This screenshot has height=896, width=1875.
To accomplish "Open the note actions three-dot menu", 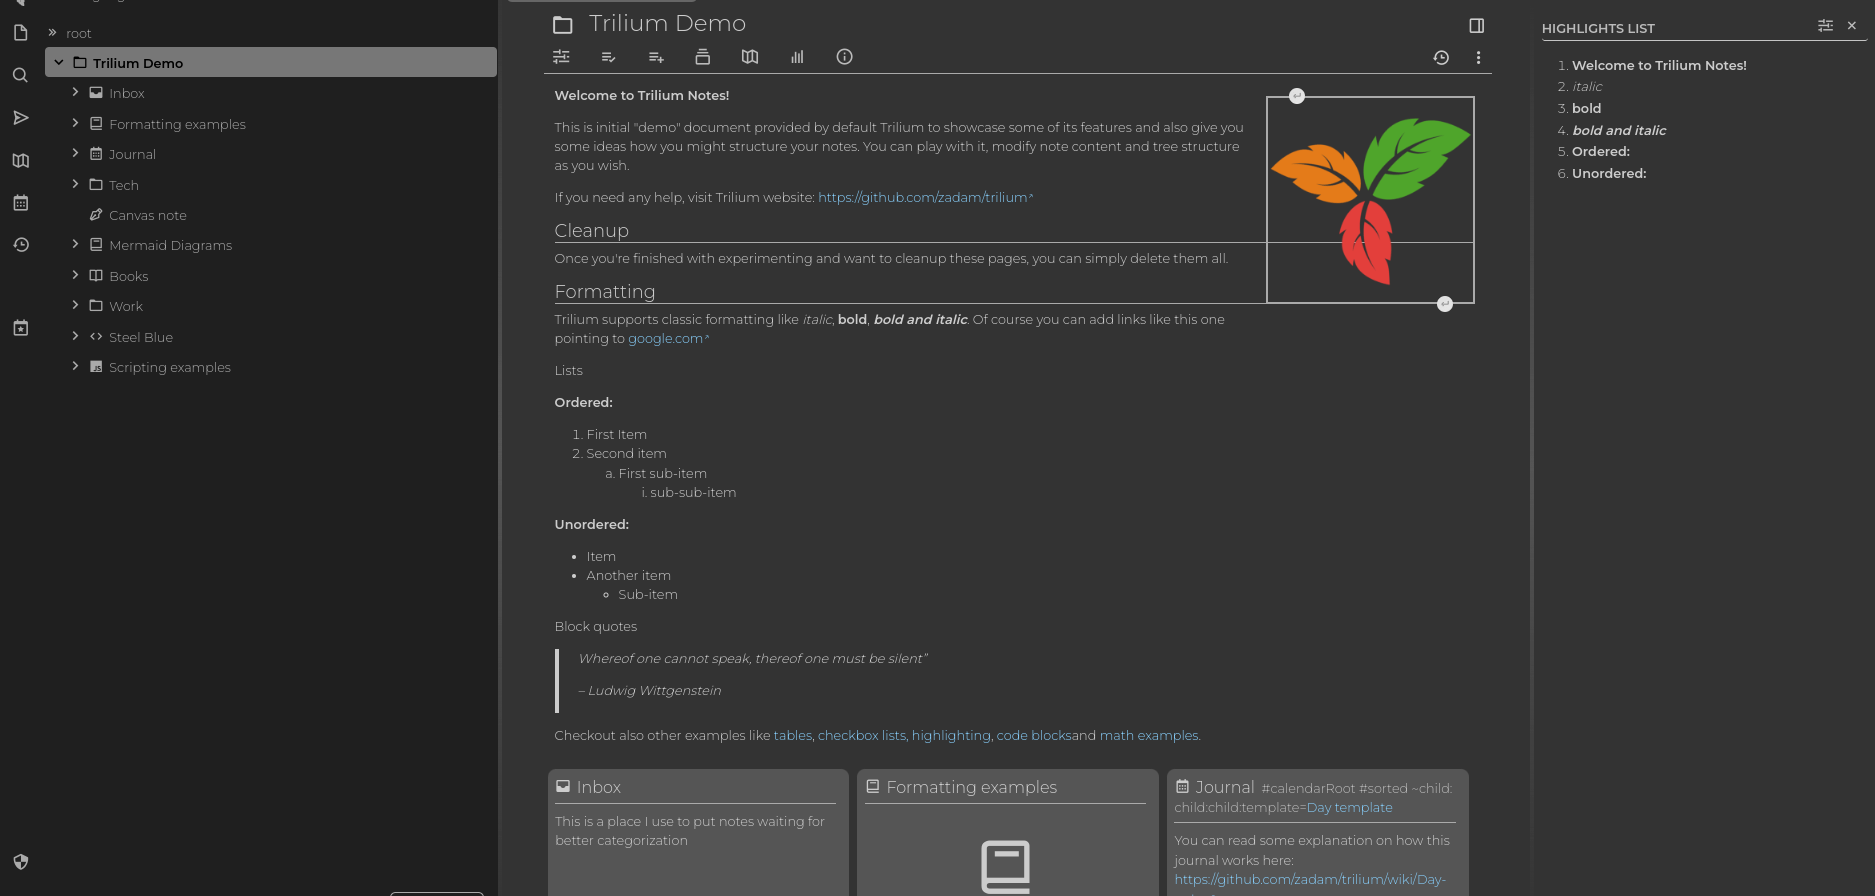I will coord(1478,58).
